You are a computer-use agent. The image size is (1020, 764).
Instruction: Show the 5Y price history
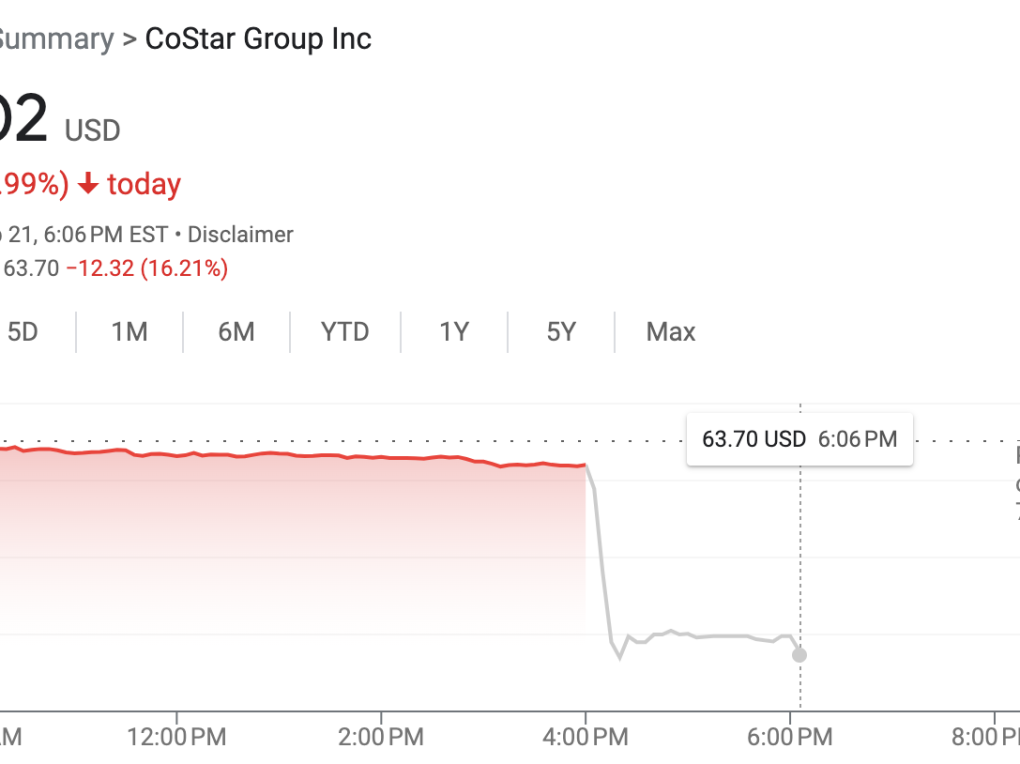point(561,332)
